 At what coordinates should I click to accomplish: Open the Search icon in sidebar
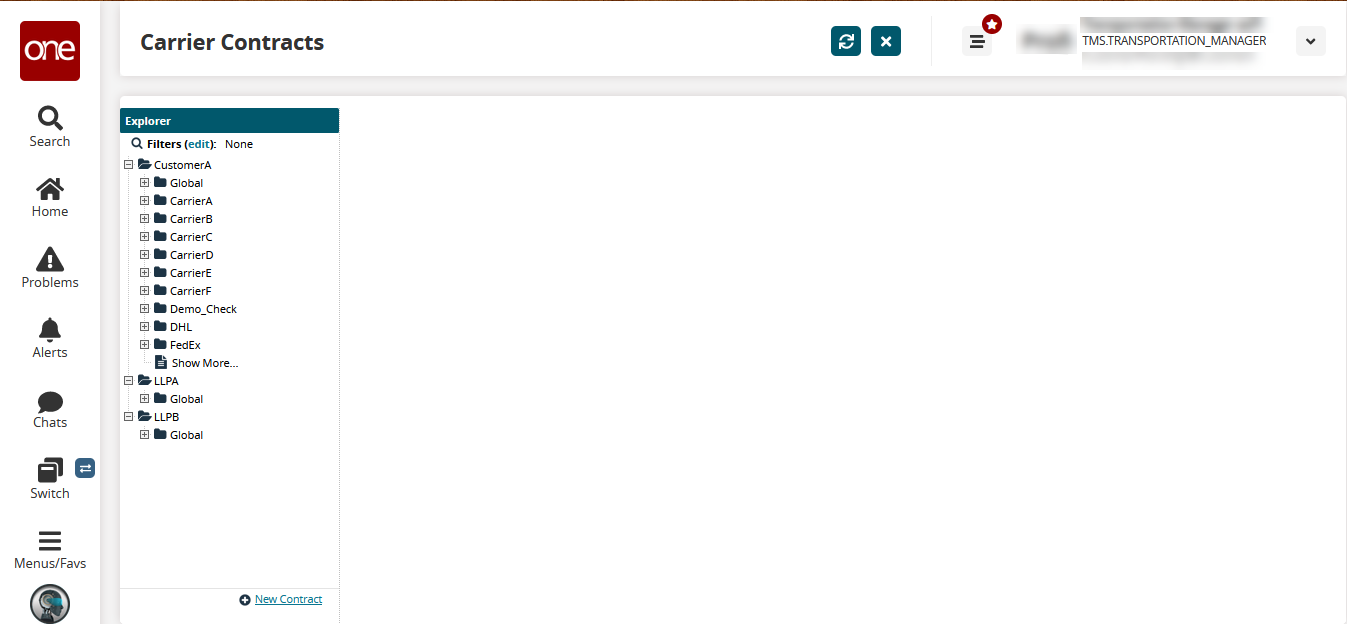pyautogui.click(x=50, y=118)
